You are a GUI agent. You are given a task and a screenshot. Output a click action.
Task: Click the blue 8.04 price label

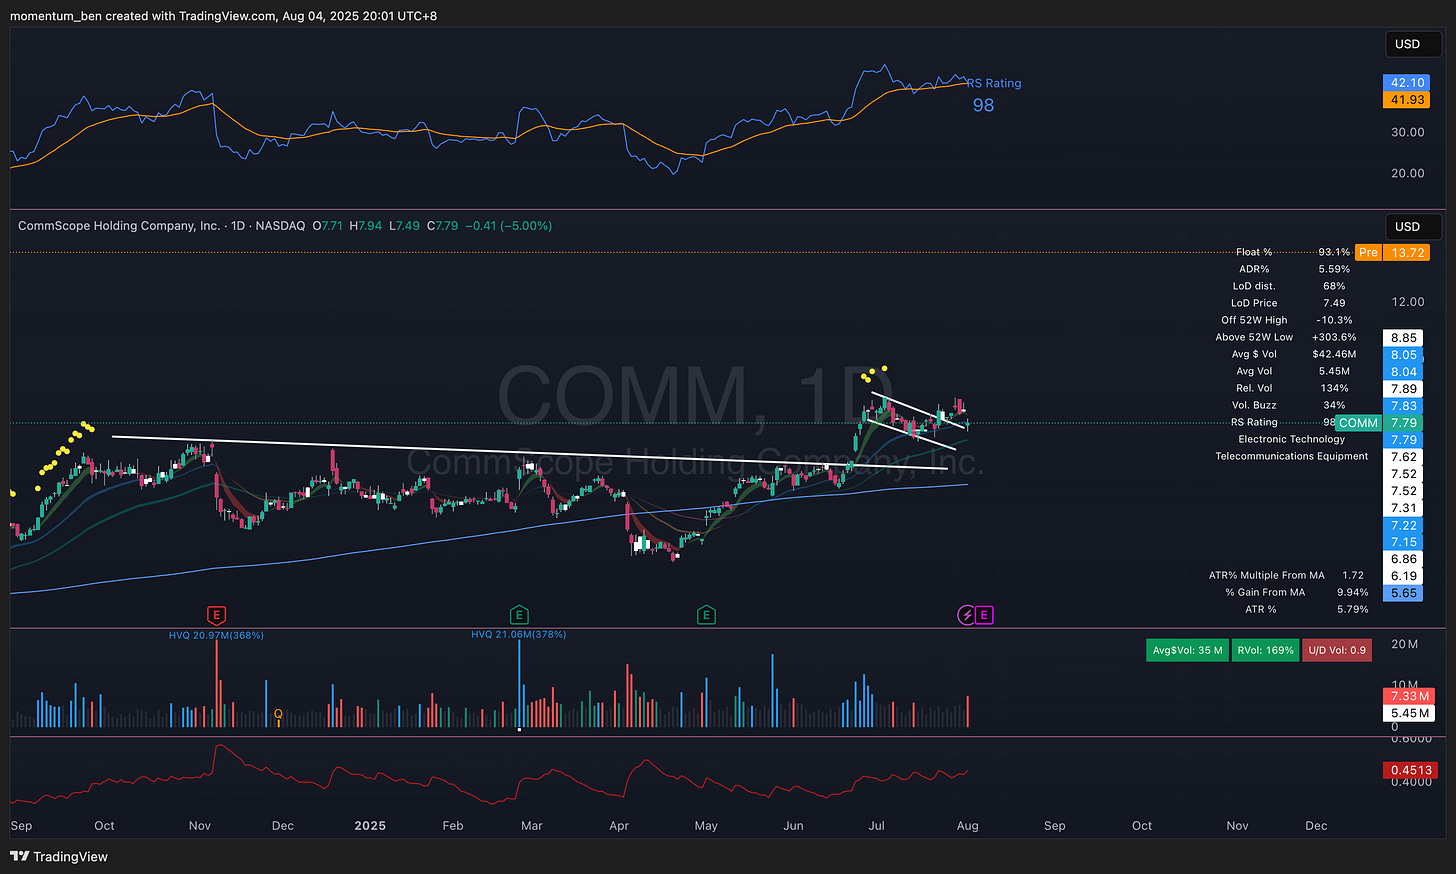[x=1403, y=372]
